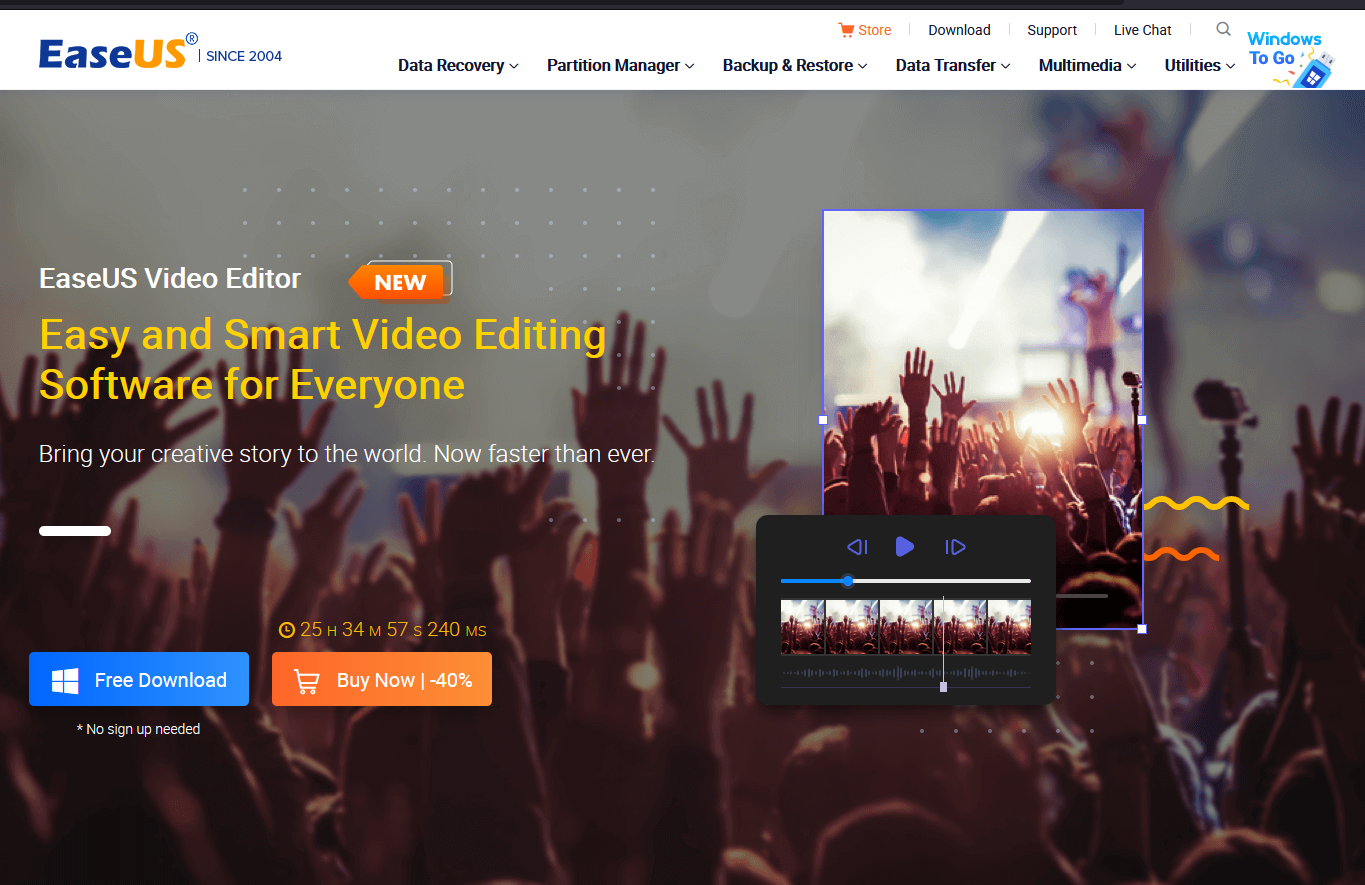The image size is (1365, 885).
Task: Expand the Data Recovery dropdown
Action: click(x=458, y=65)
